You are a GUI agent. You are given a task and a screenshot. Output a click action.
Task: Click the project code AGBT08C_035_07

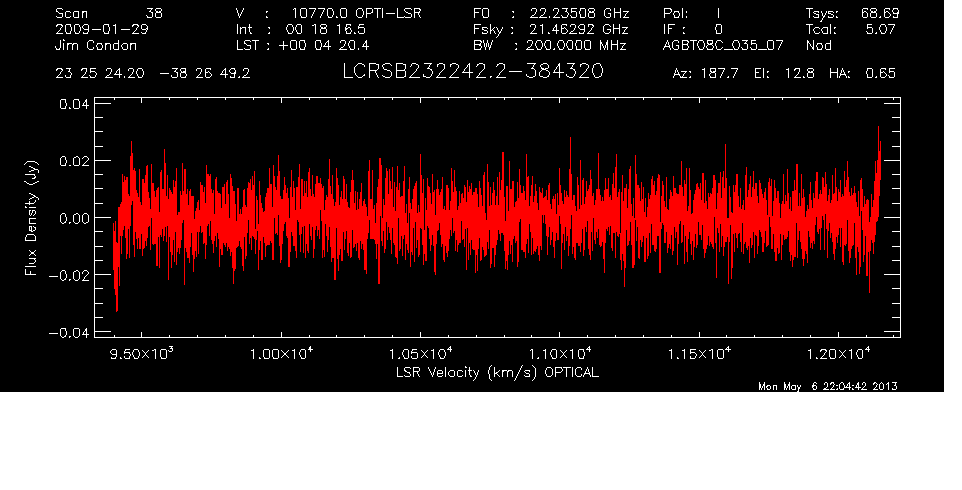pyautogui.click(x=723, y=45)
